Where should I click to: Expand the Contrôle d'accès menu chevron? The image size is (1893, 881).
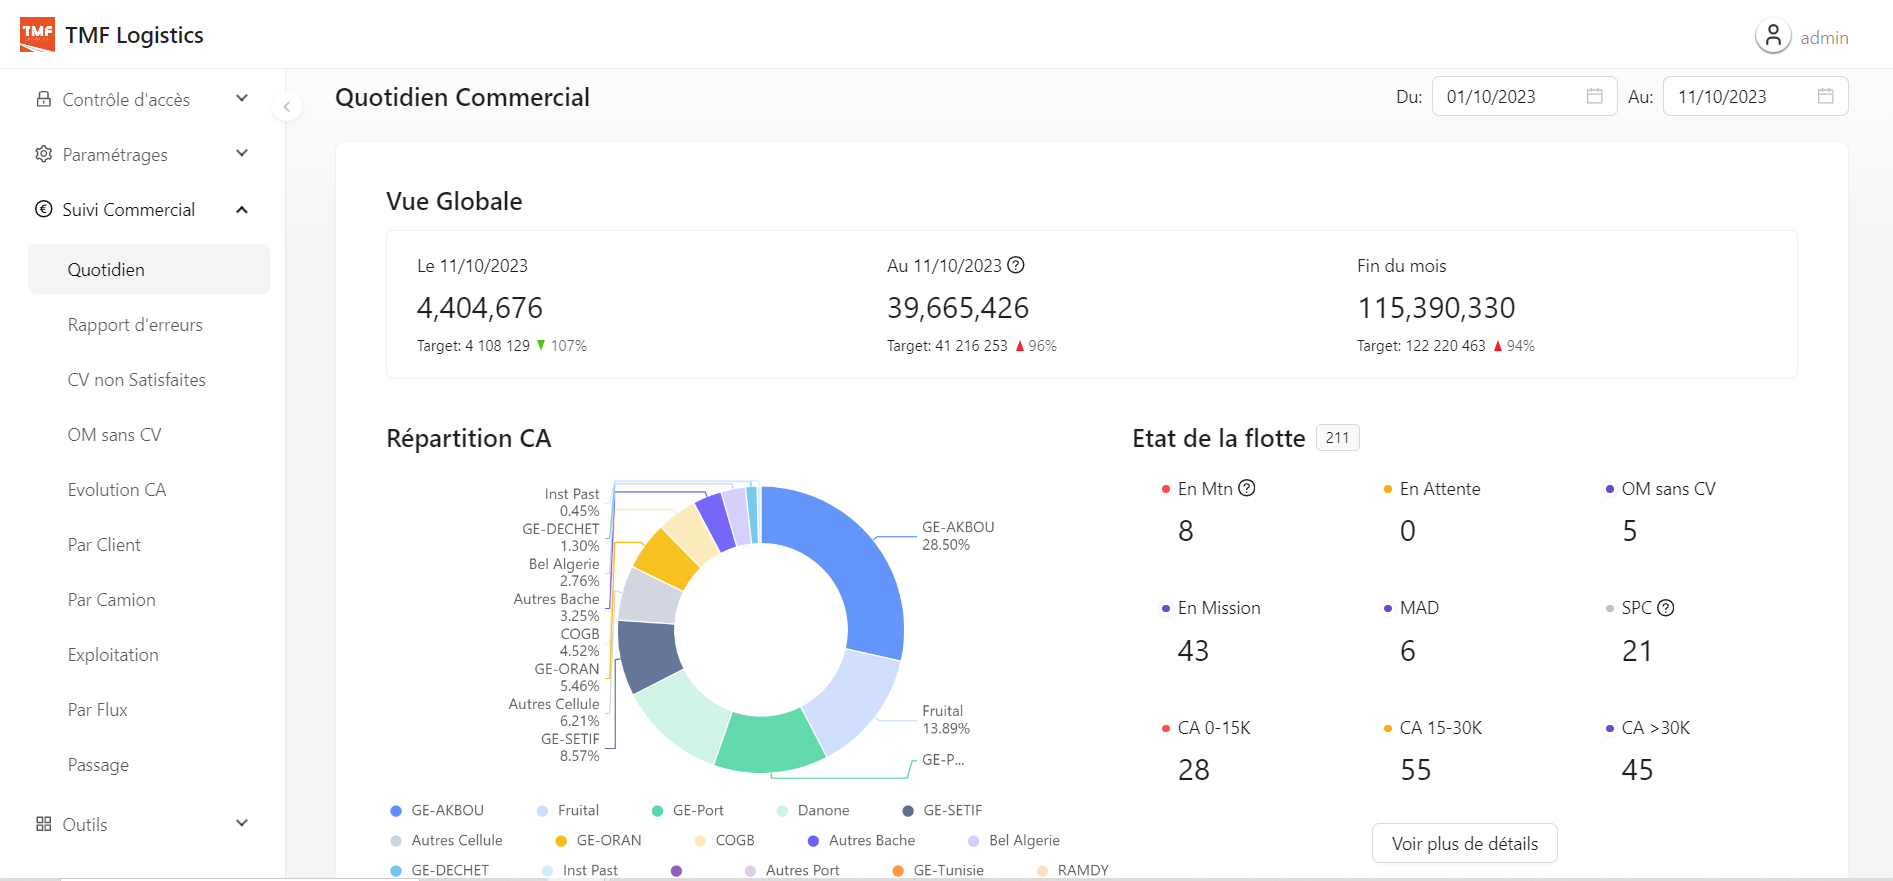pos(242,98)
